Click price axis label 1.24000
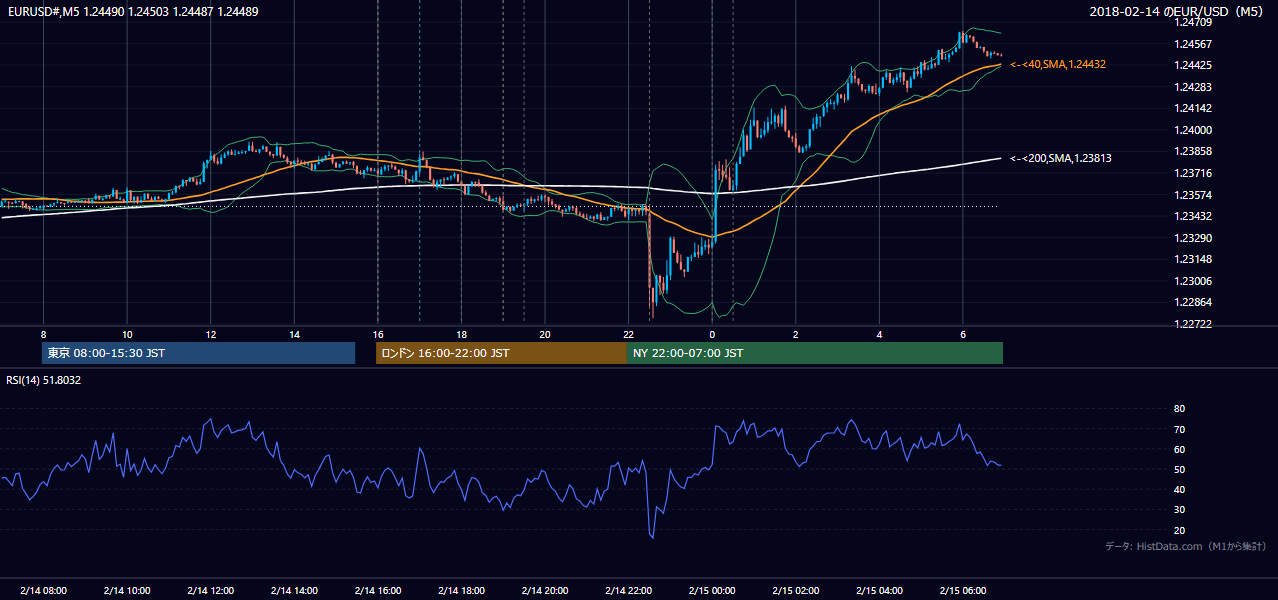Image resolution: width=1278 pixels, height=600 pixels. [x=1193, y=130]
